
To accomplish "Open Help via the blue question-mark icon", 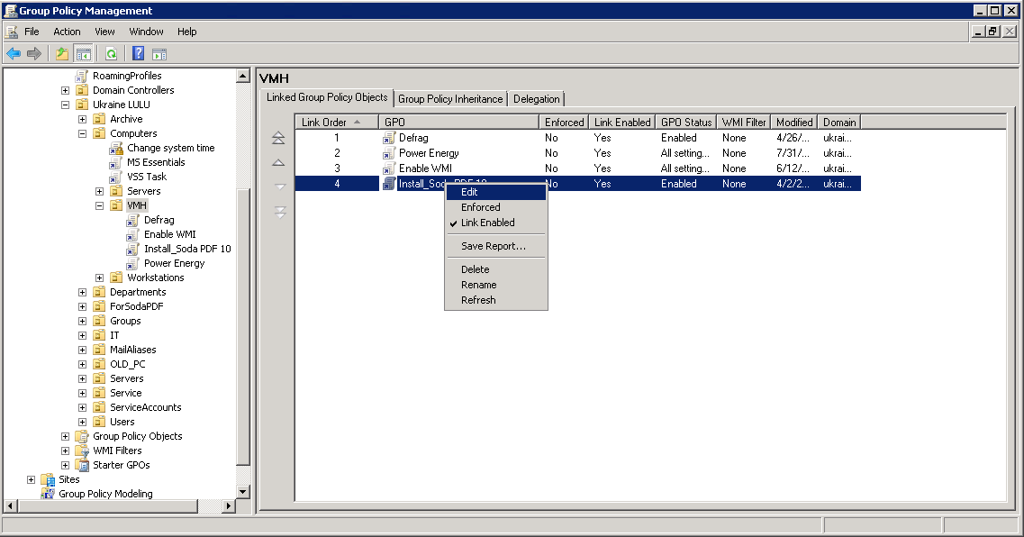I will pos(138,54).
